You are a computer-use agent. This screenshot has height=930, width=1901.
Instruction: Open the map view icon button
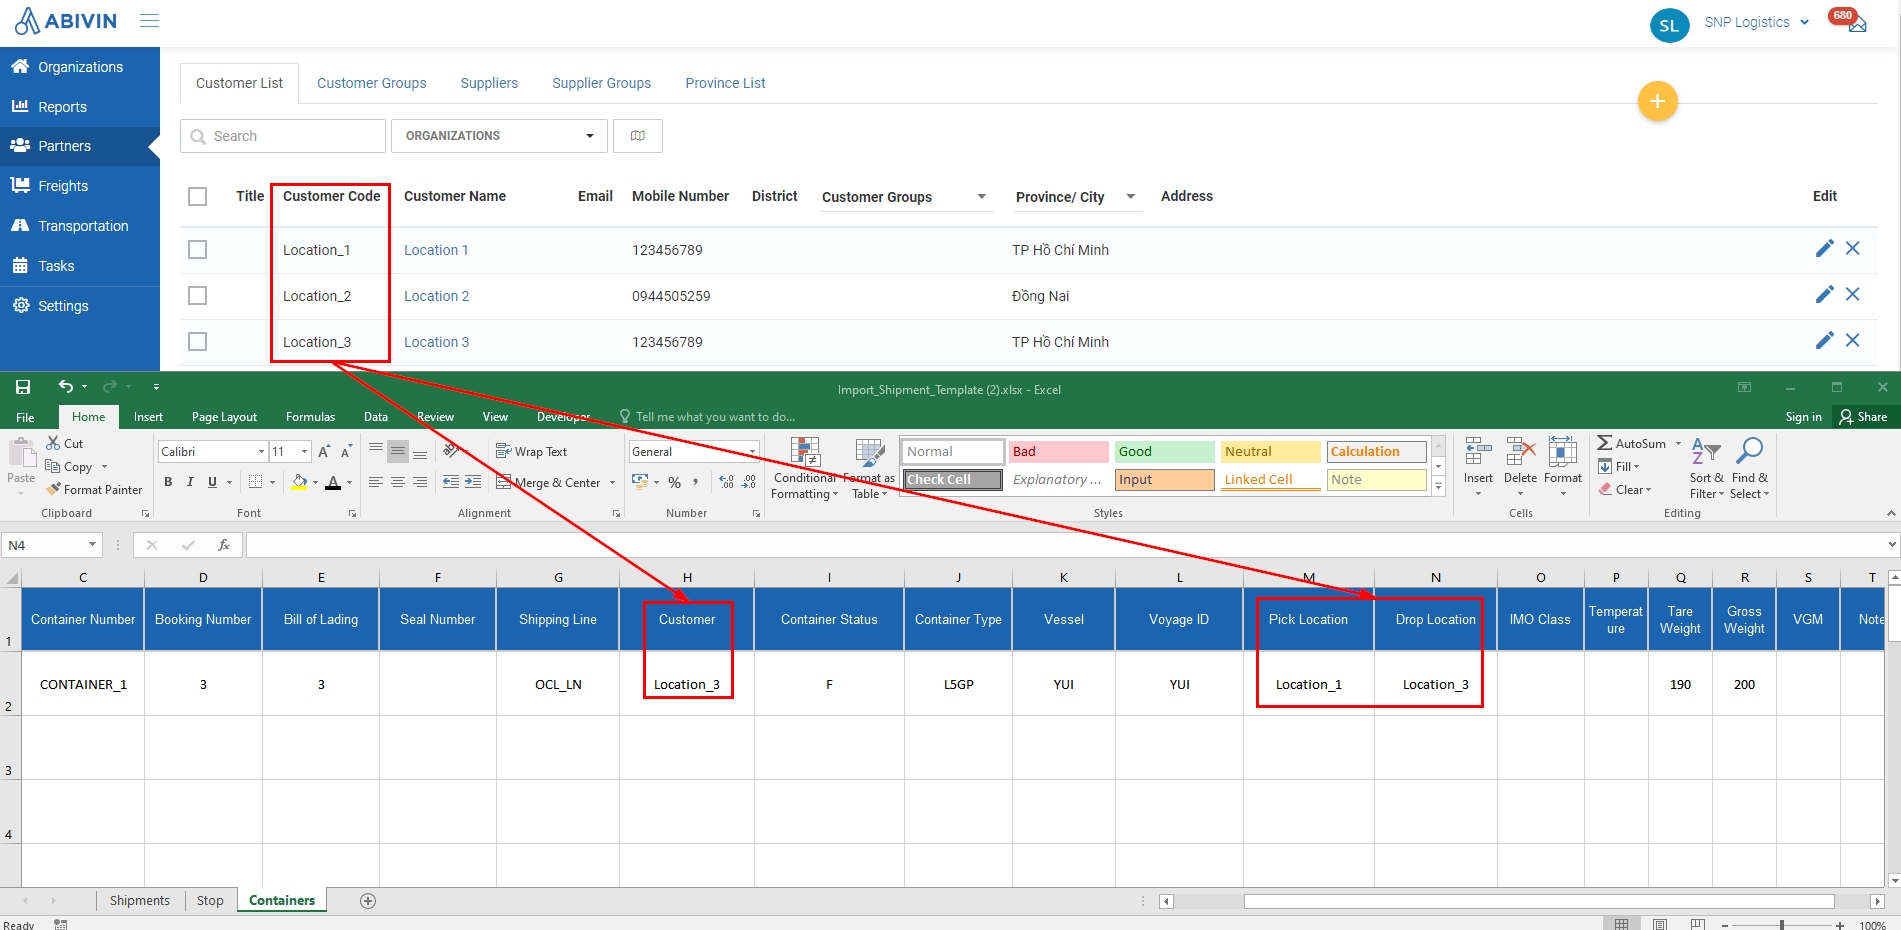(637, 136)
